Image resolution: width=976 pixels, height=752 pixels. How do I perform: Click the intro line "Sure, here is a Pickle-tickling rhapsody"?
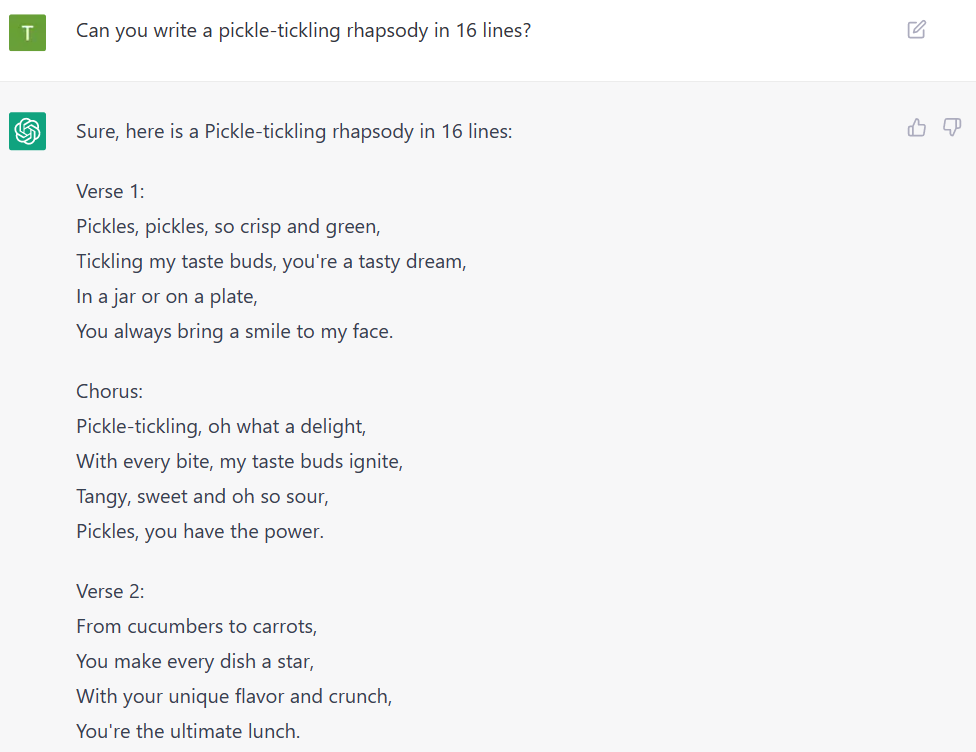click(294, 131)
